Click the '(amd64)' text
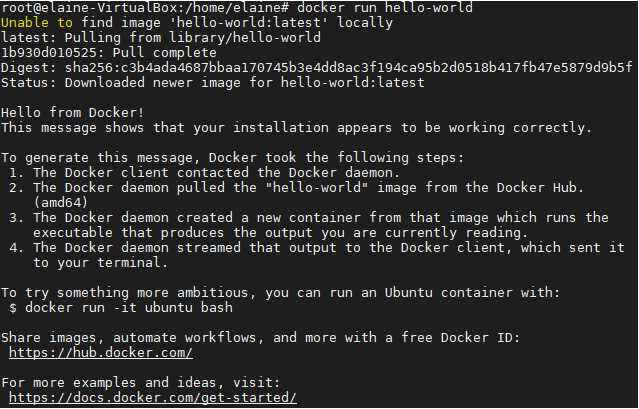The image size is (639, 409). tap(60, 202)
